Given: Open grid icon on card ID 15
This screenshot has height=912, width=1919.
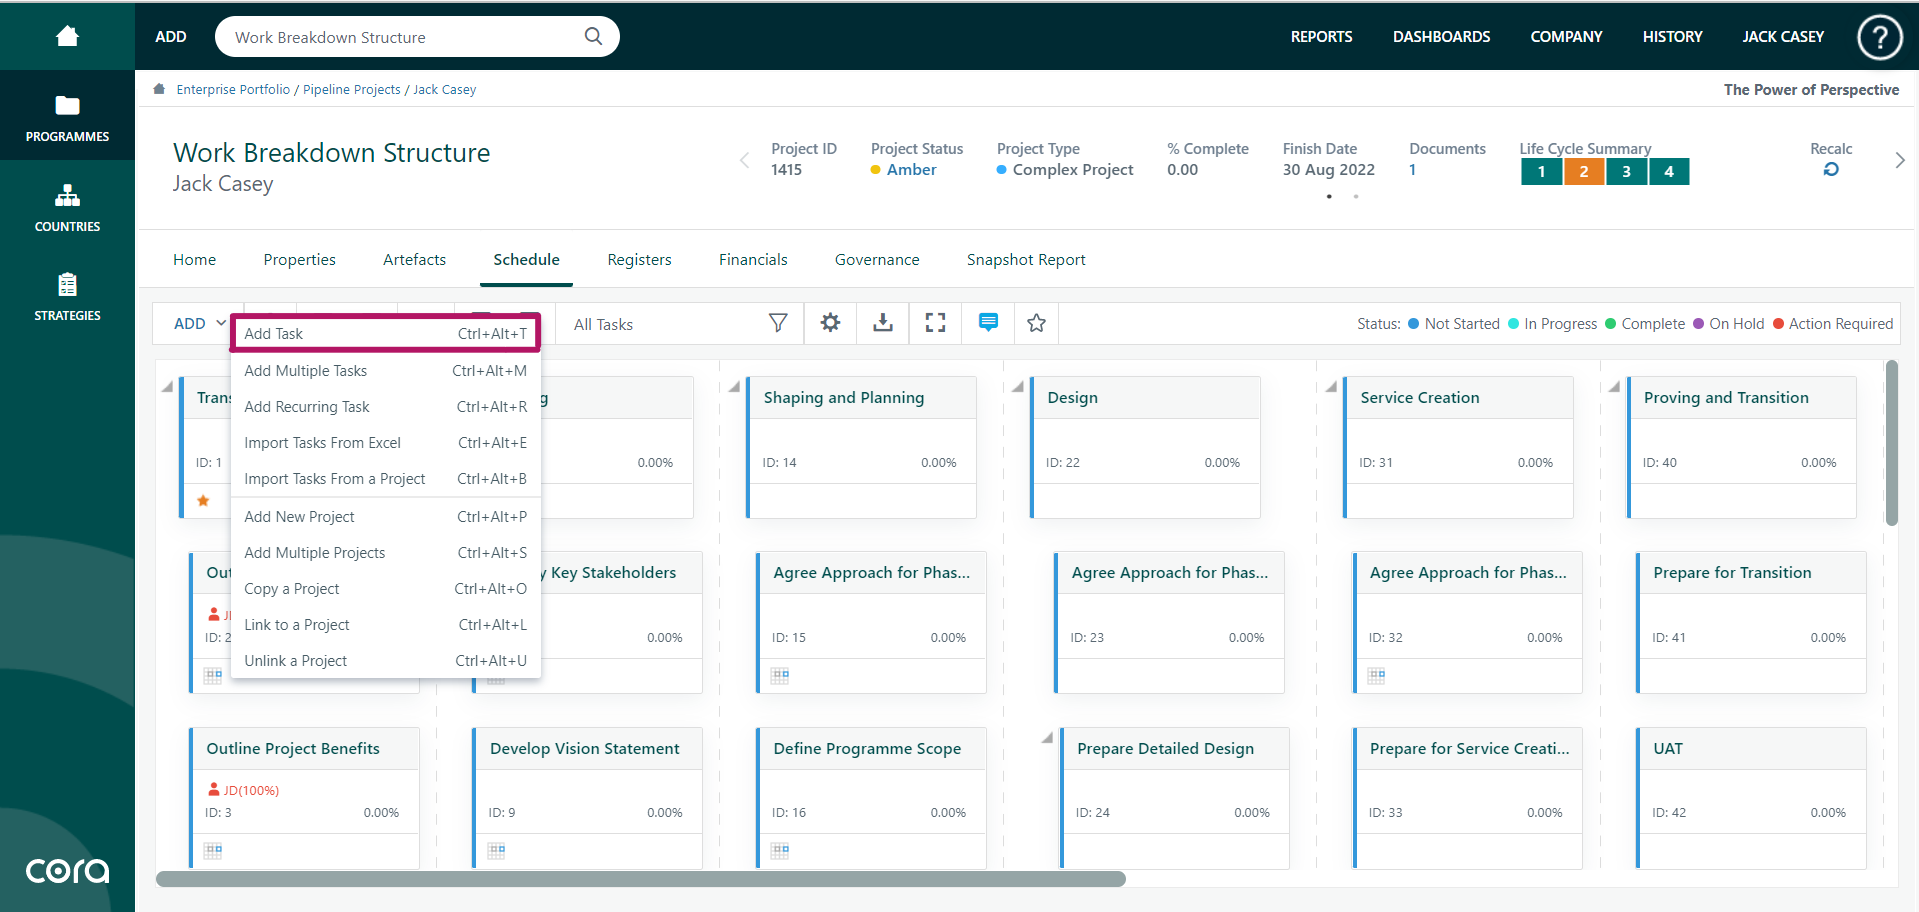Looking at the screenshot, I should [x=780, y=676].
